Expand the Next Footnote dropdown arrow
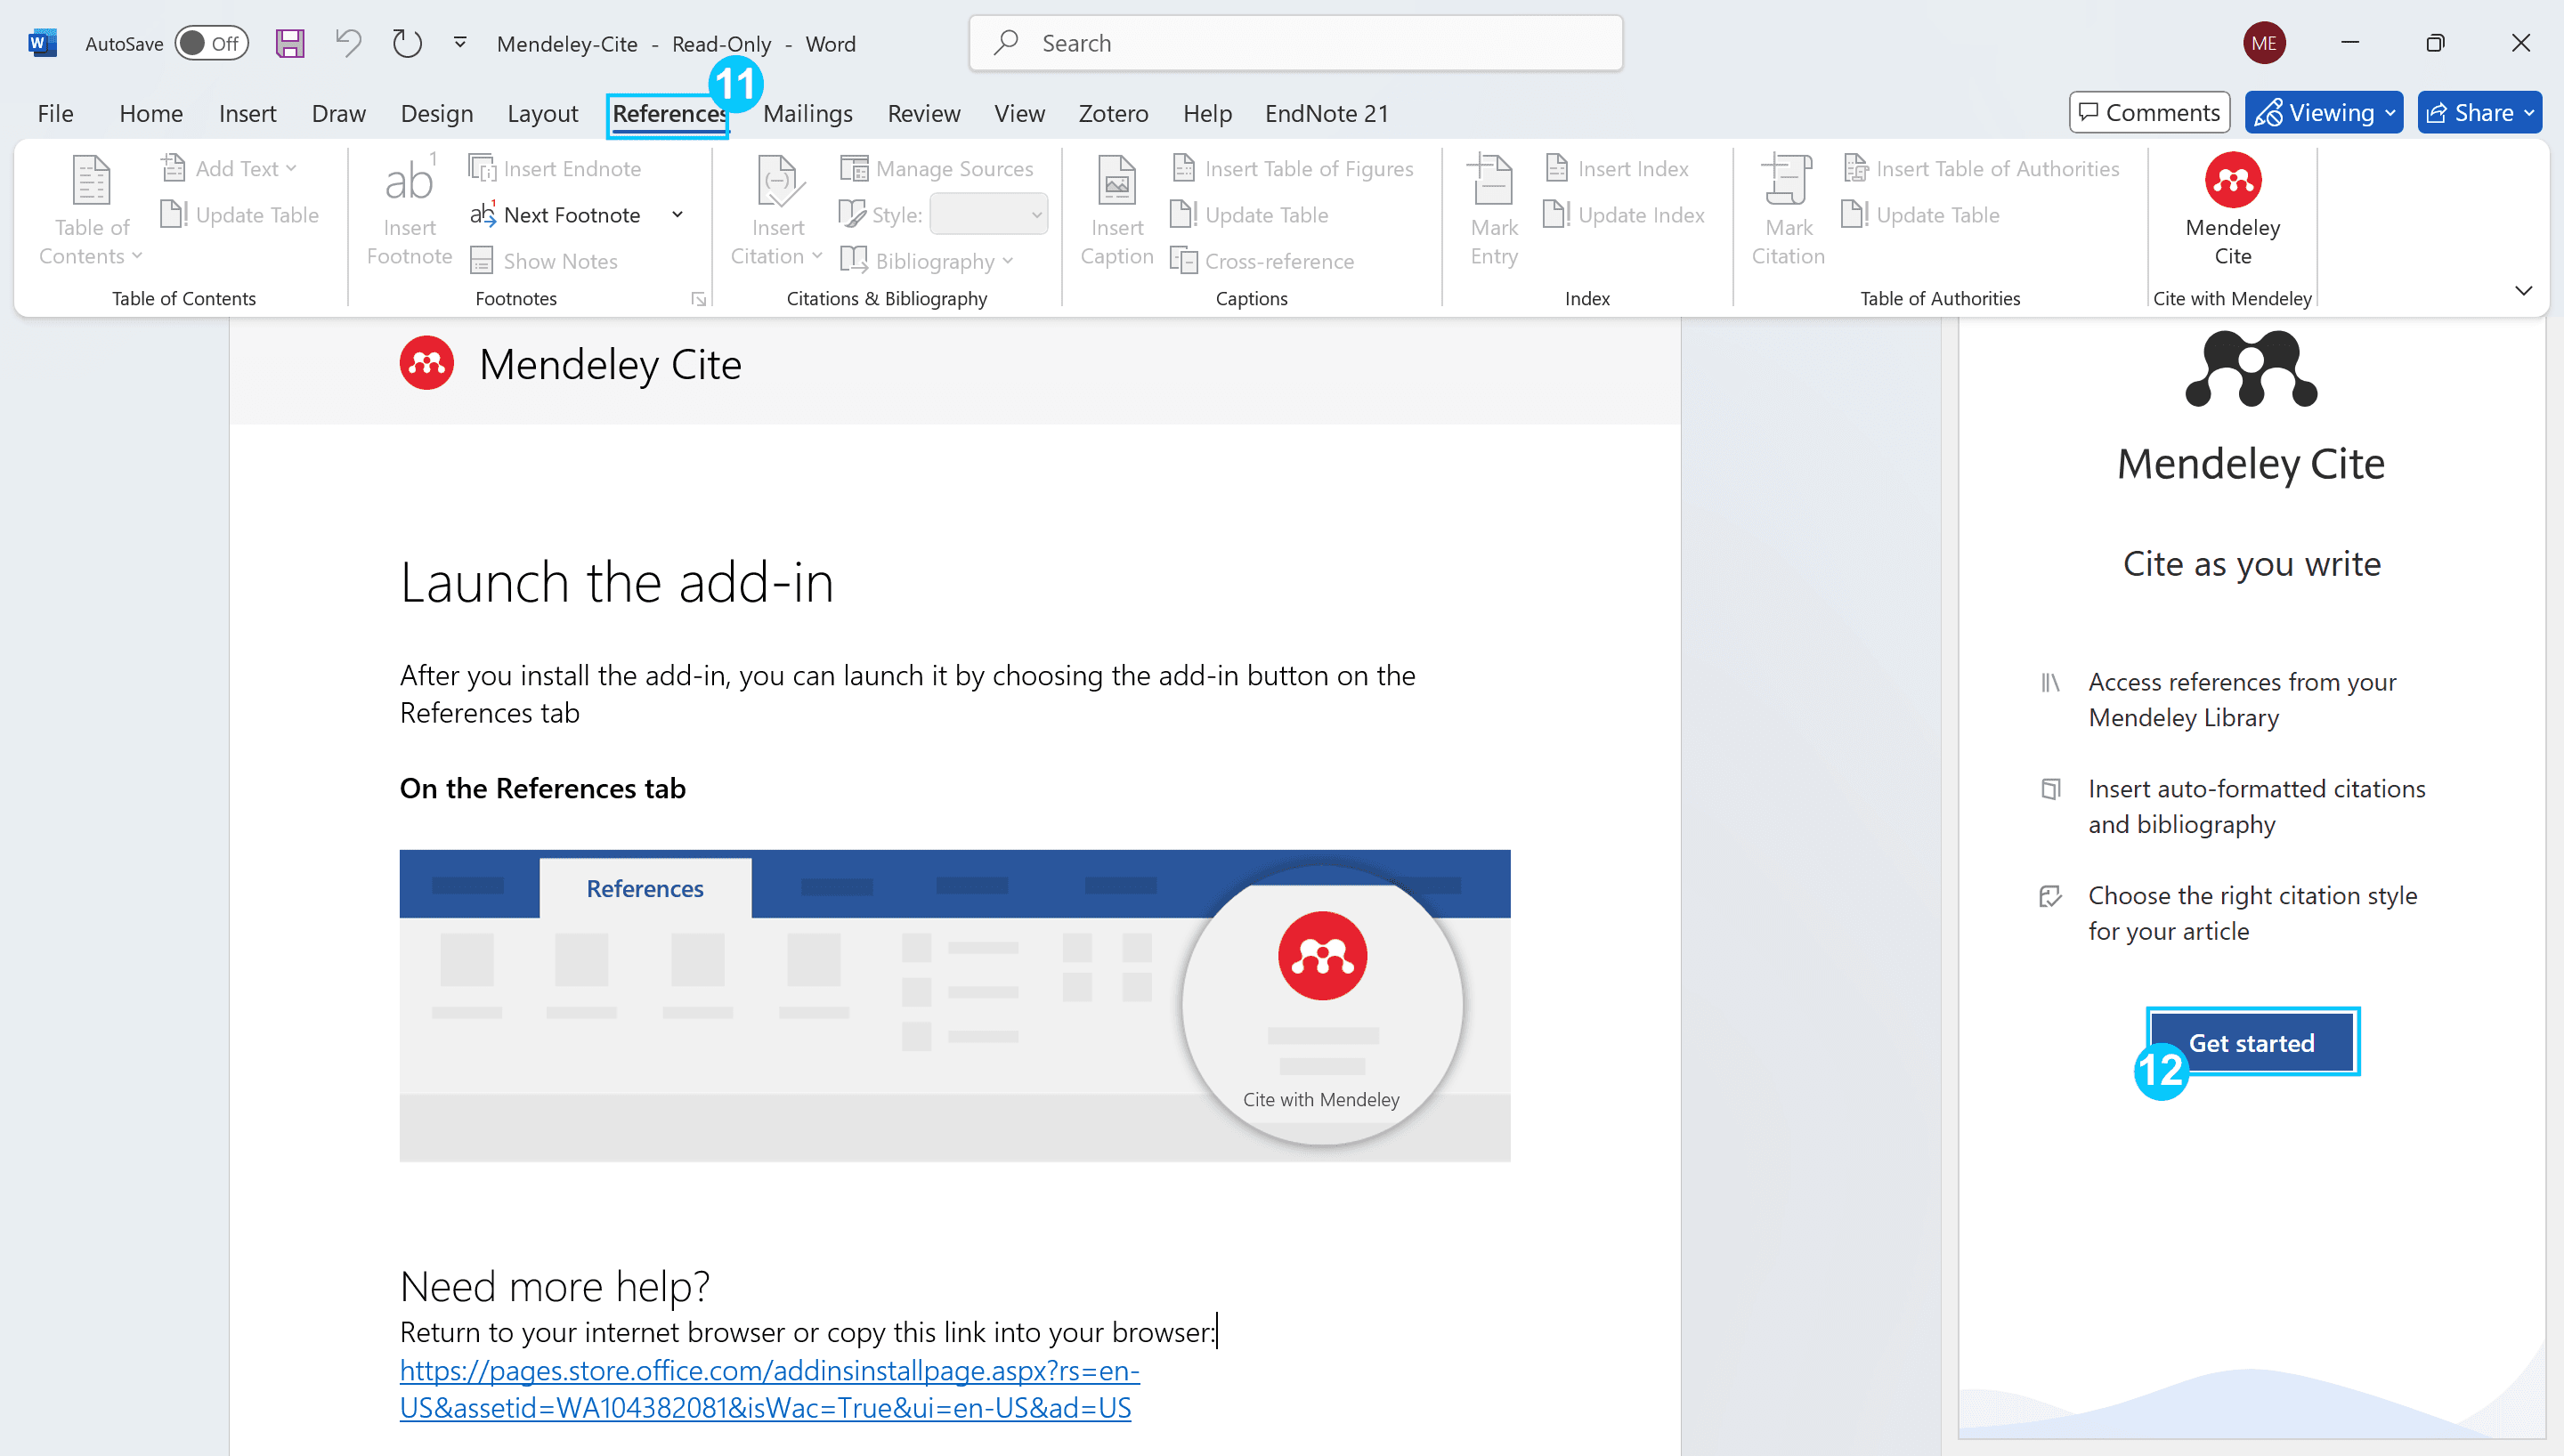The width and height of the screenshot is (2564, 1456). pyautogui.click(x=677, y=214)
